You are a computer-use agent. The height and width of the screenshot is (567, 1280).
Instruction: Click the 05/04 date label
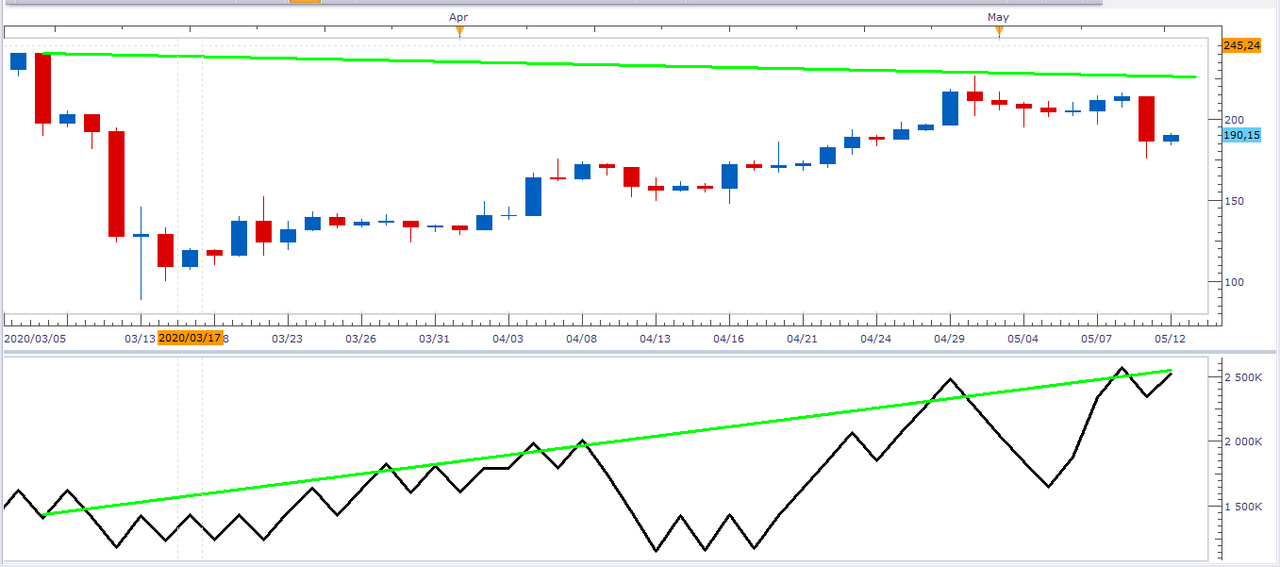click(1023, 339)
